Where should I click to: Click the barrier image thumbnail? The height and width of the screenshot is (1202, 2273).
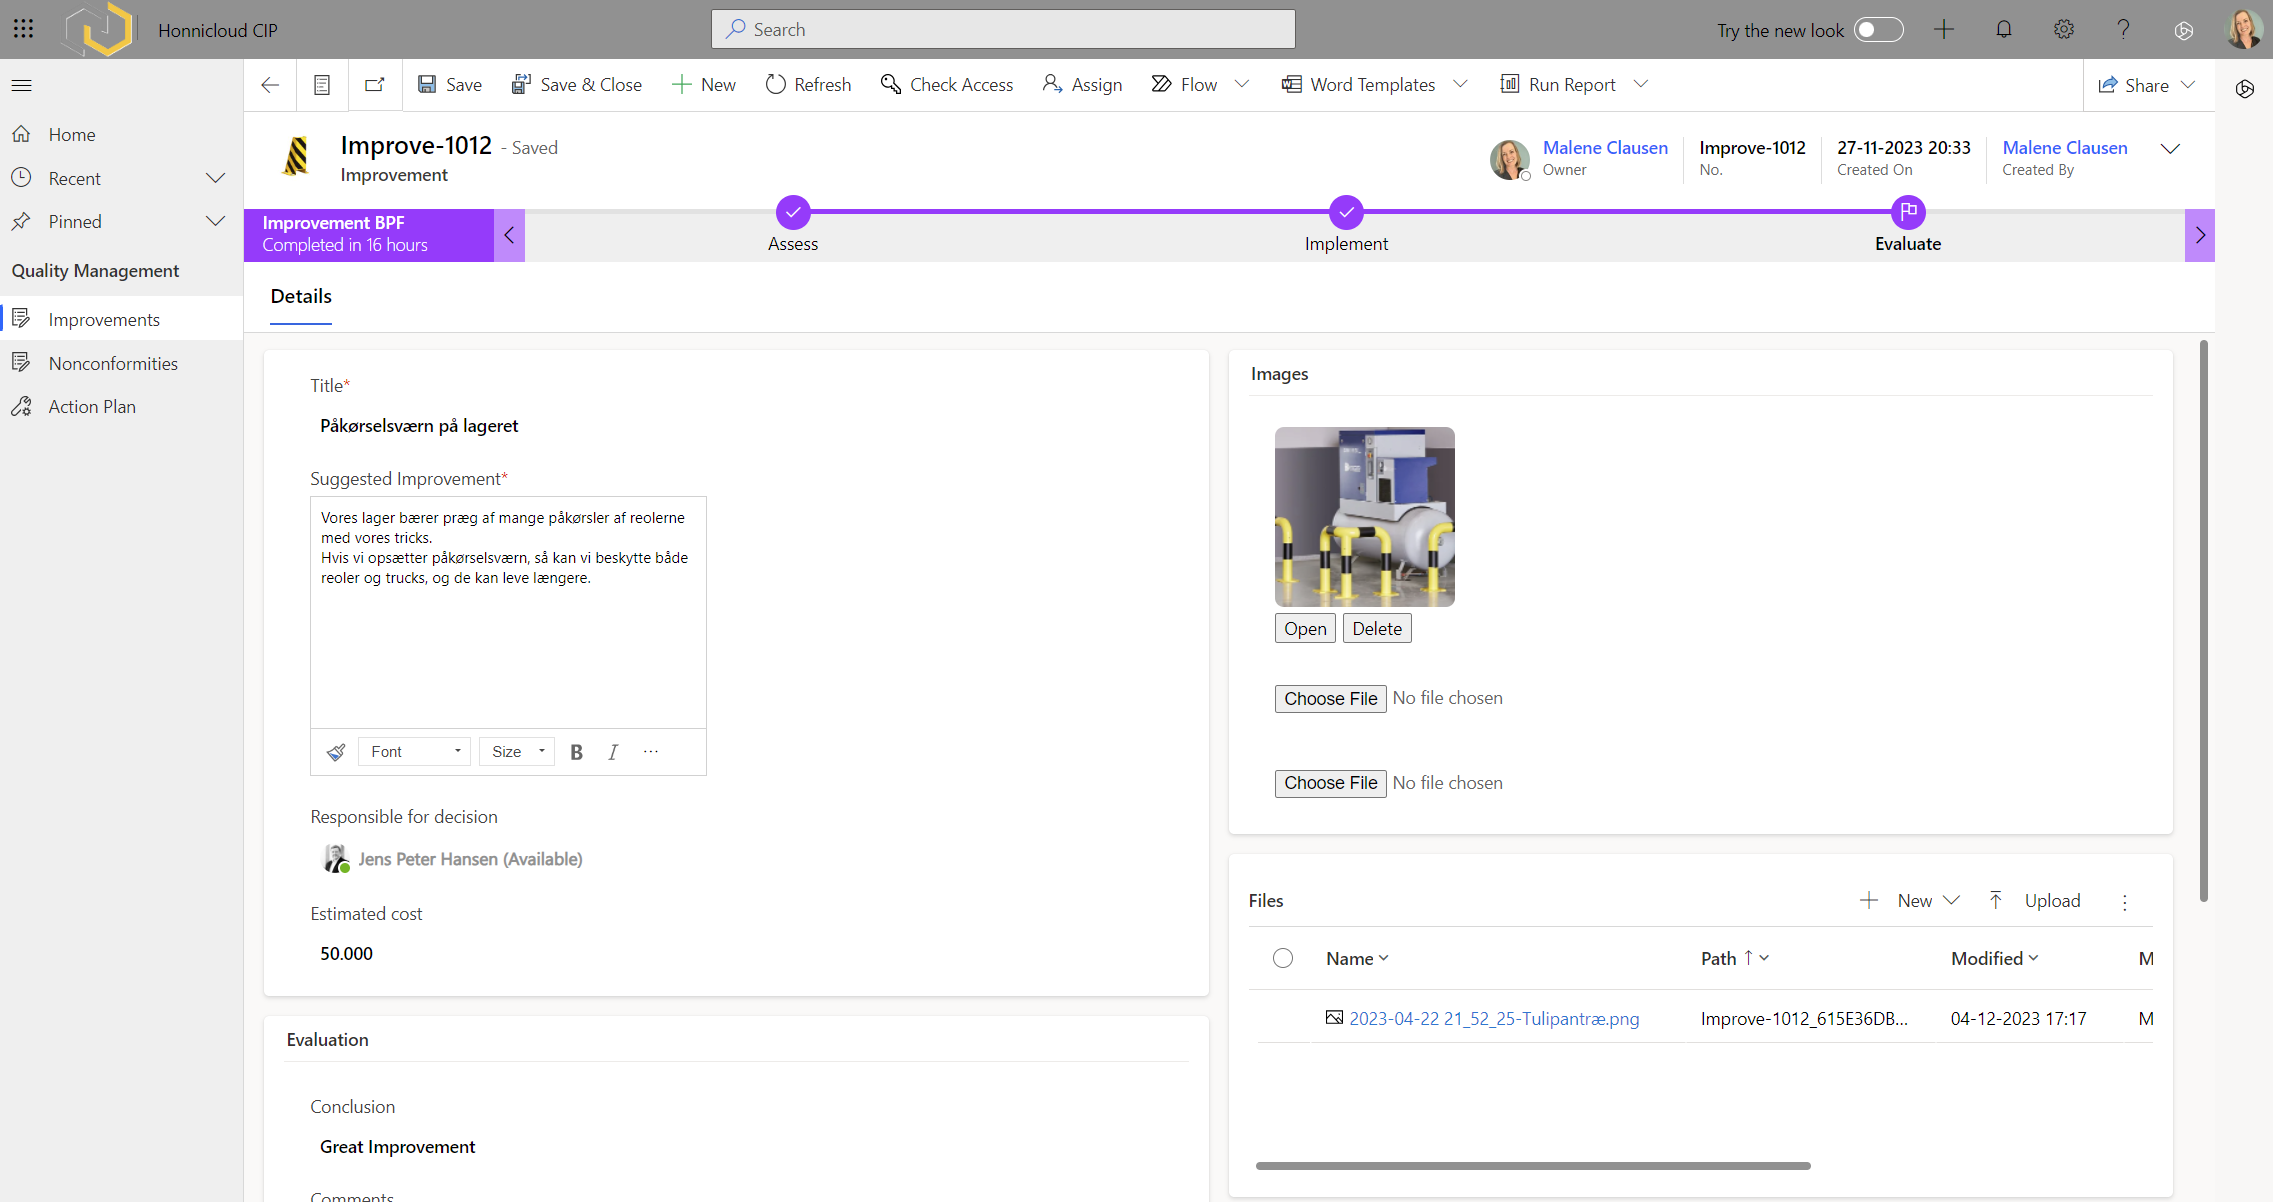1365,517
